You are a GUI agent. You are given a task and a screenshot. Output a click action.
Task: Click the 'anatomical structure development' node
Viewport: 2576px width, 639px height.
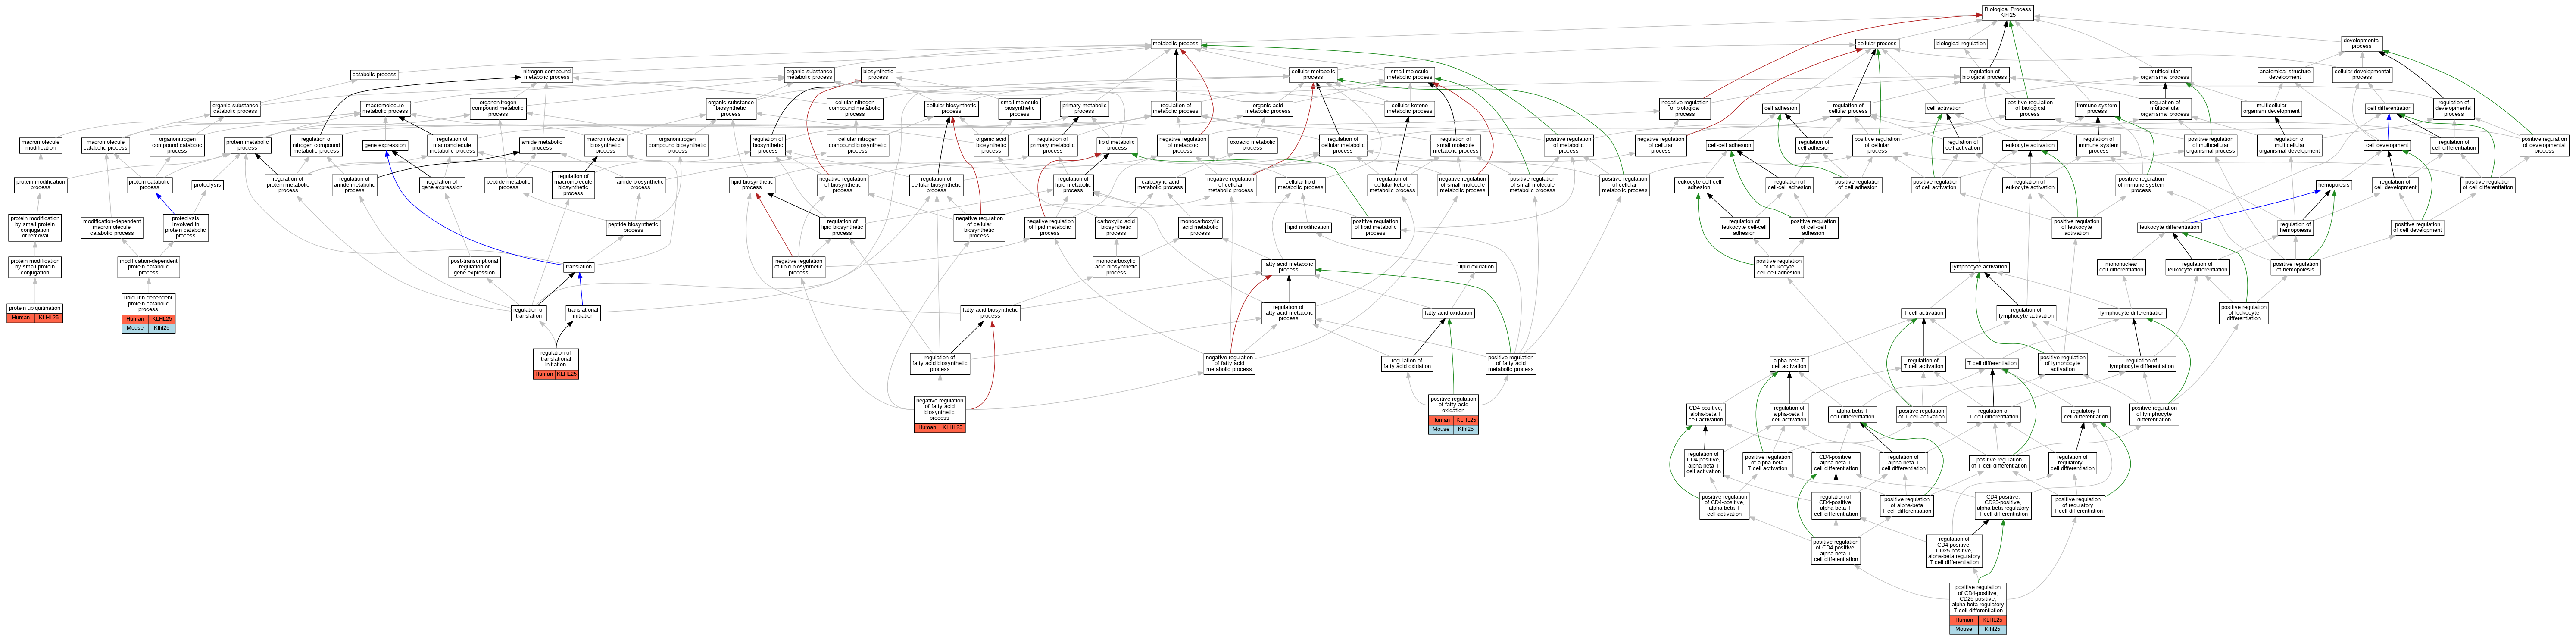point(2285,74)
